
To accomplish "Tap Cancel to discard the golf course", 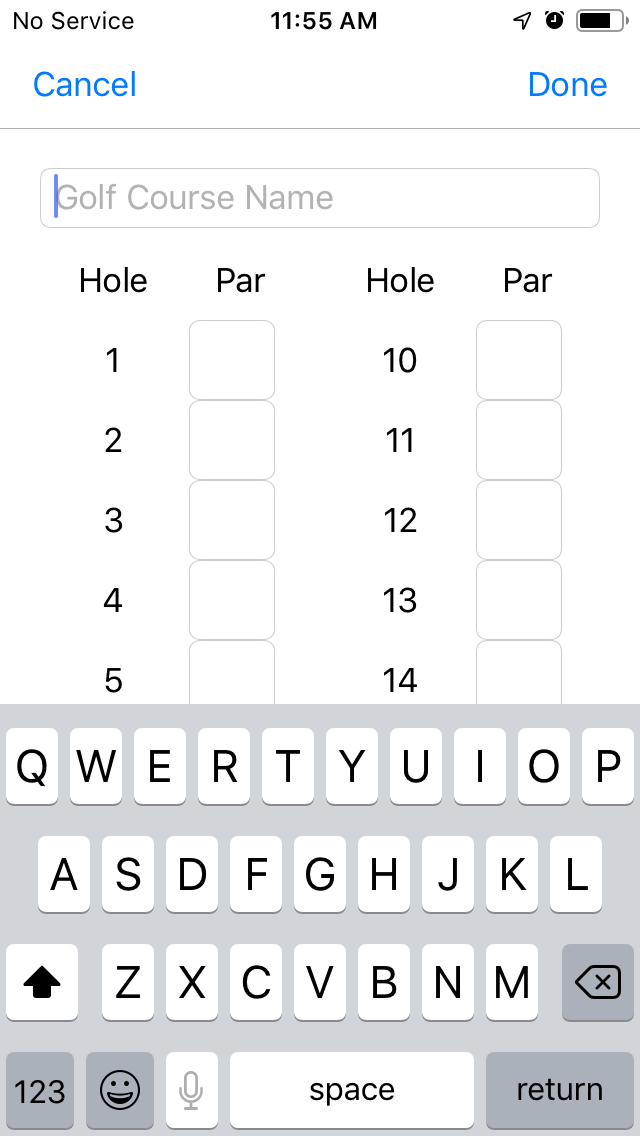I will click(84, 84).
